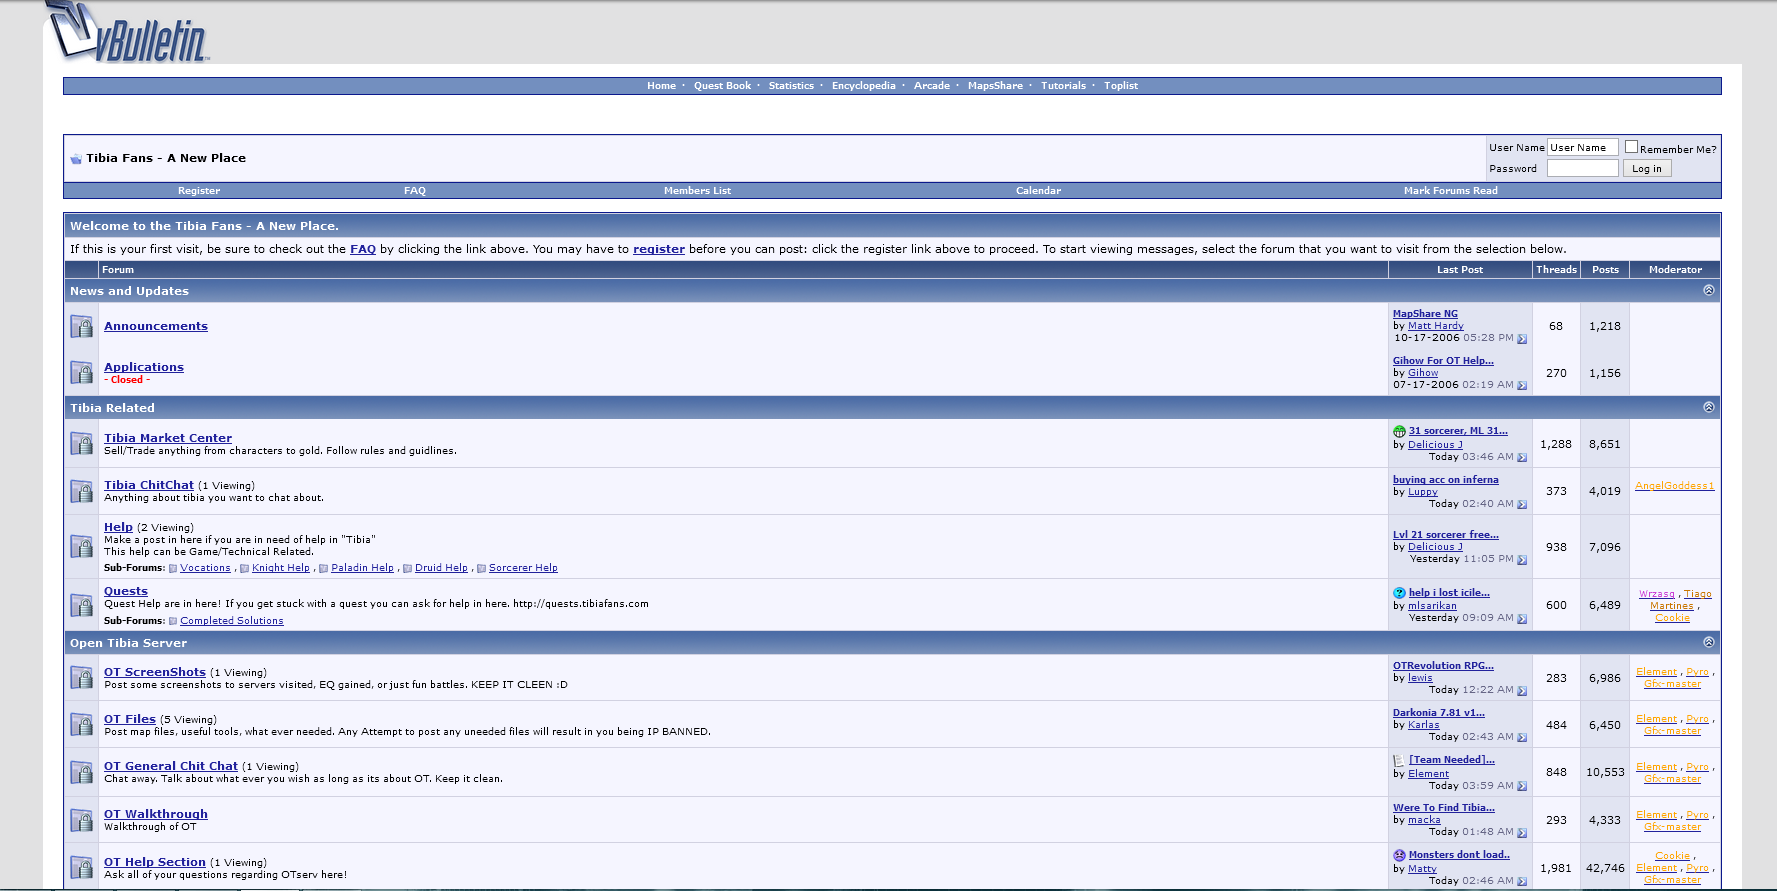The width and height of the screenshot is (1777, 891).
Task: Collapse the News and Updates category
Action: [1708, 290]
